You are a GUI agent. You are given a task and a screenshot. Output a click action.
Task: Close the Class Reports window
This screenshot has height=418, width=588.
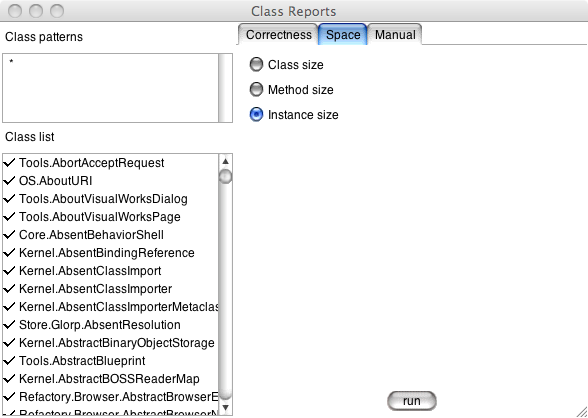tap(15, 10)
